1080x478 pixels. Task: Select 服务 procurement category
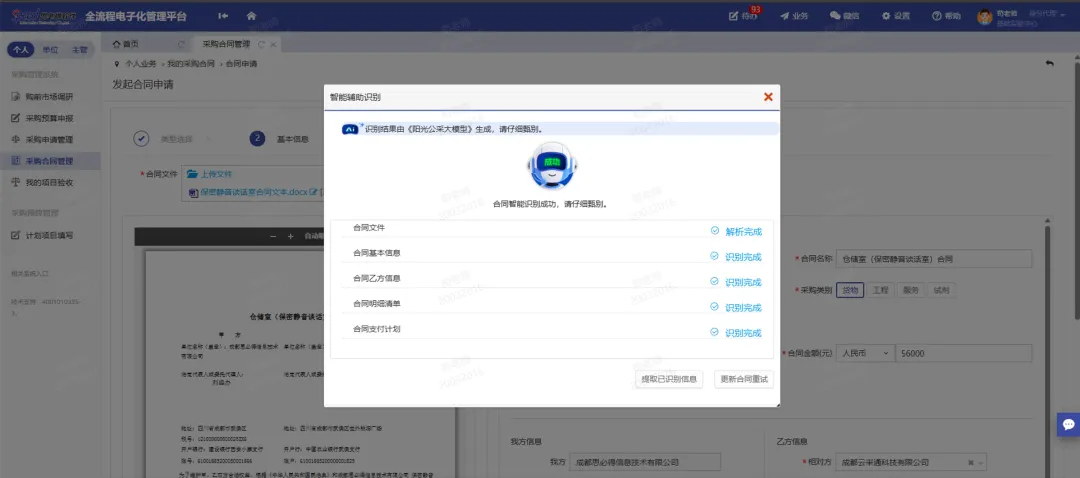coord(910,290)
